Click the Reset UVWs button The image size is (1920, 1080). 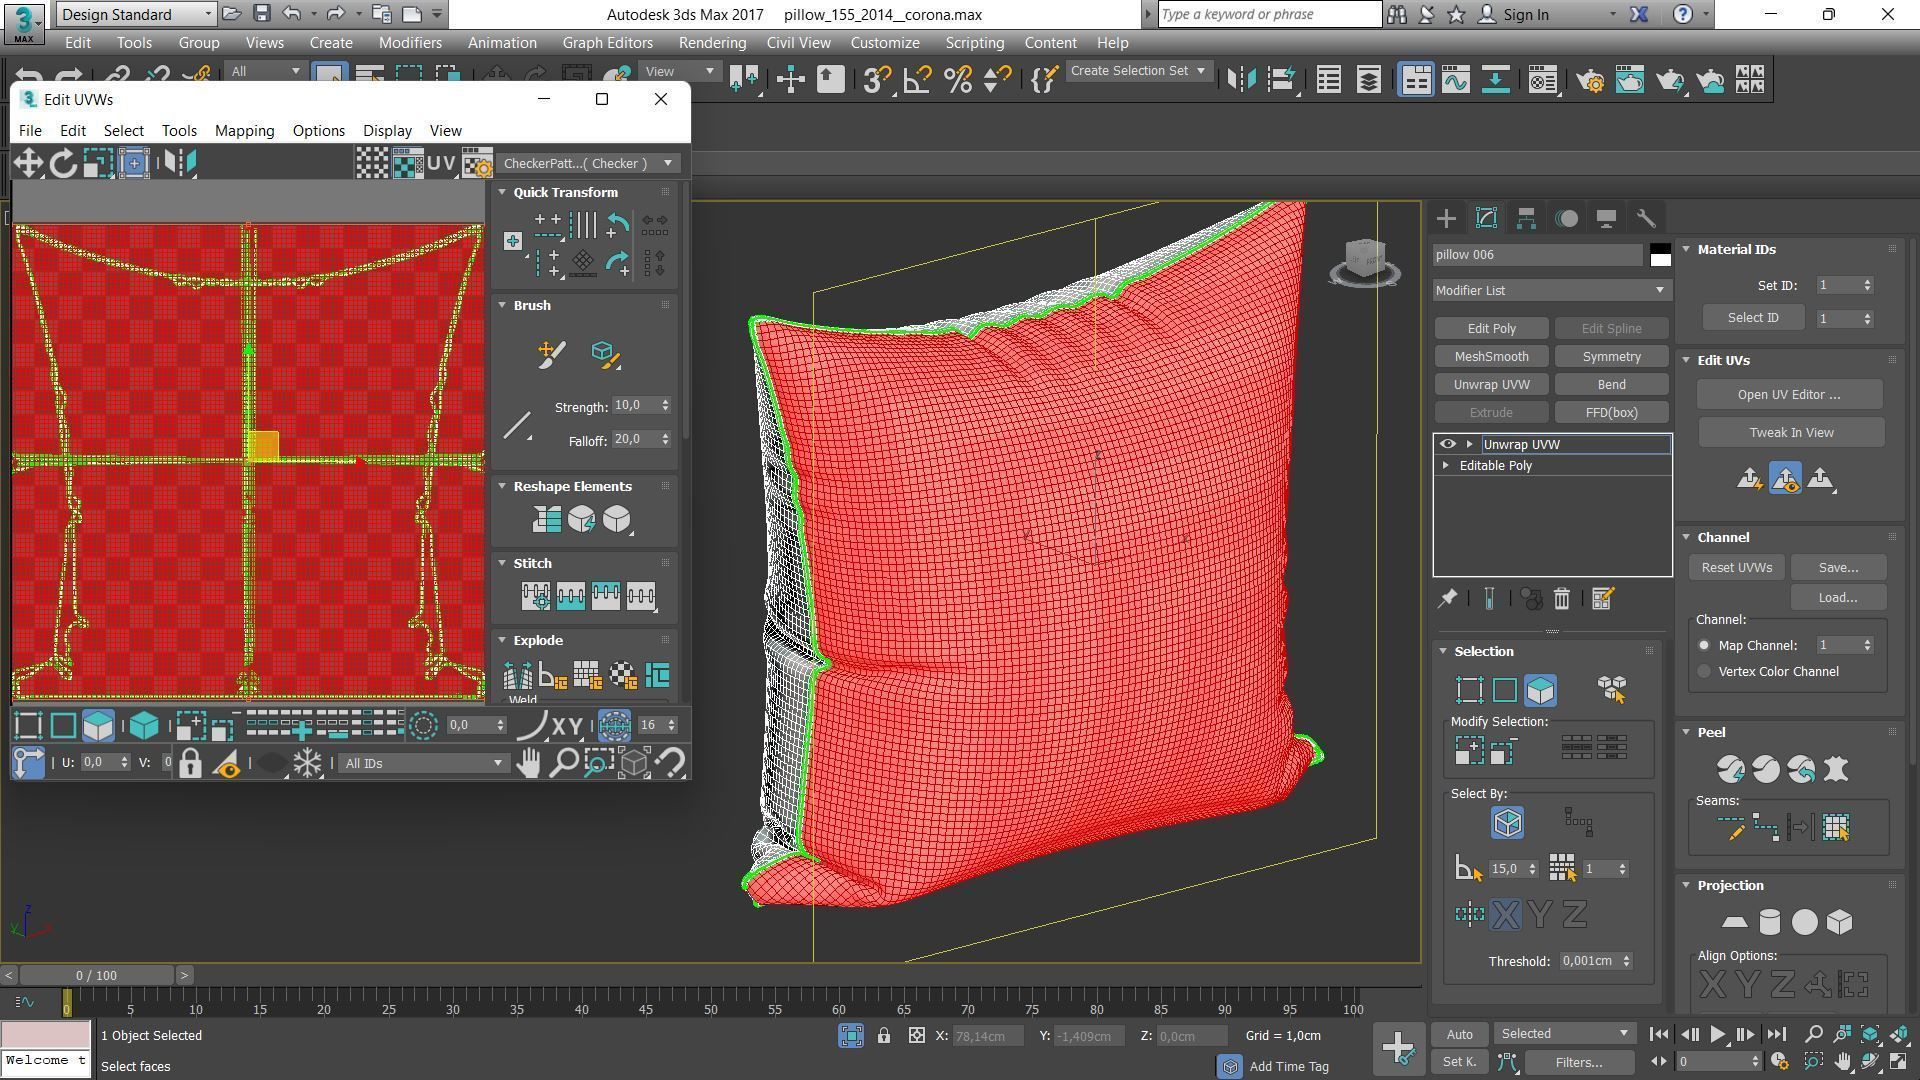tap(1737, 568)
